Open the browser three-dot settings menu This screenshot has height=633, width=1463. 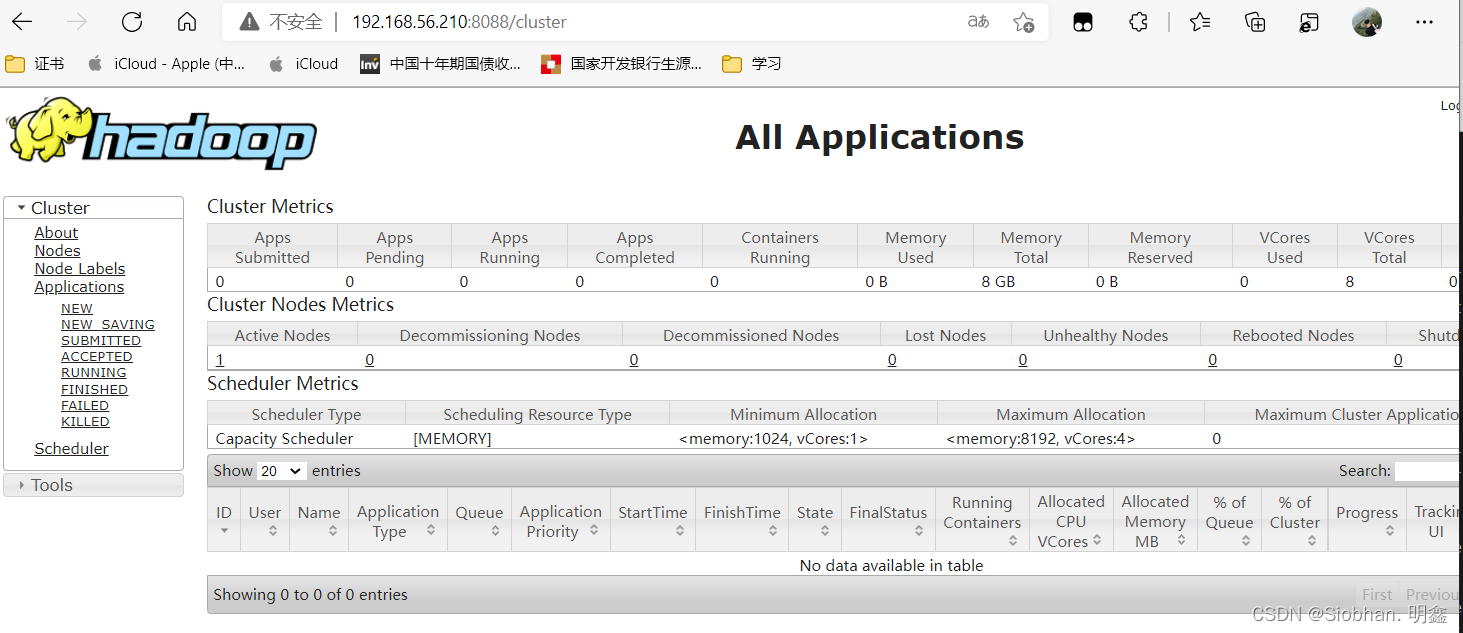1424,22
